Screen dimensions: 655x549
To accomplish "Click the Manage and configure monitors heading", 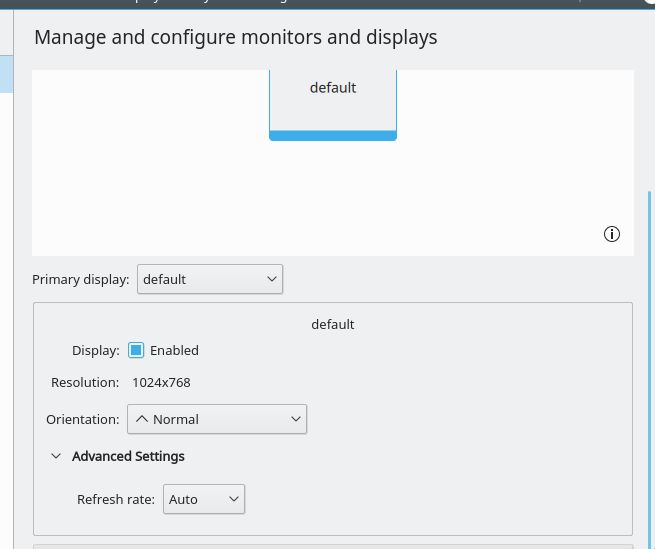I will (x=236, y=38).
